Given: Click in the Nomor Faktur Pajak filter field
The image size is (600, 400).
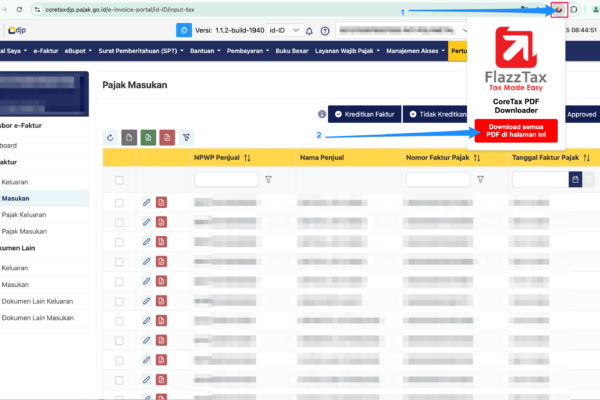Looking at the screenshot, I should point(438,179).
